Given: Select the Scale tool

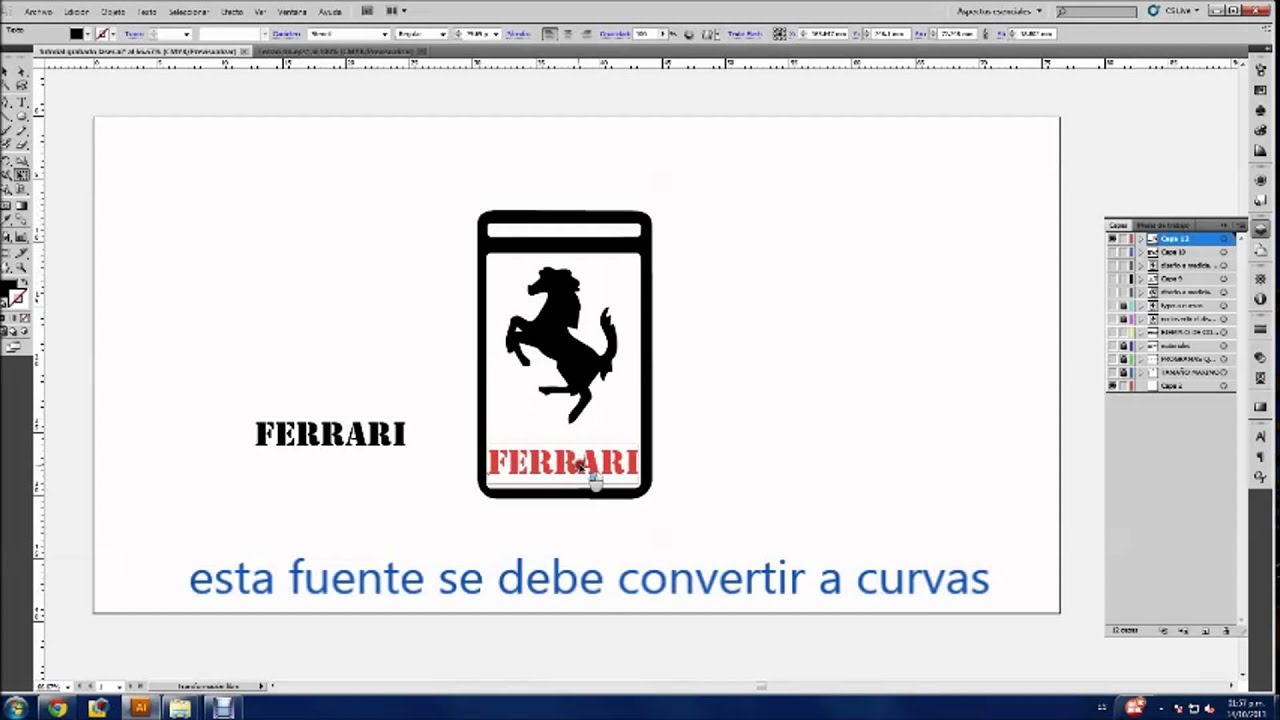Looking at the screenshot, I should [x=21, y=160].
